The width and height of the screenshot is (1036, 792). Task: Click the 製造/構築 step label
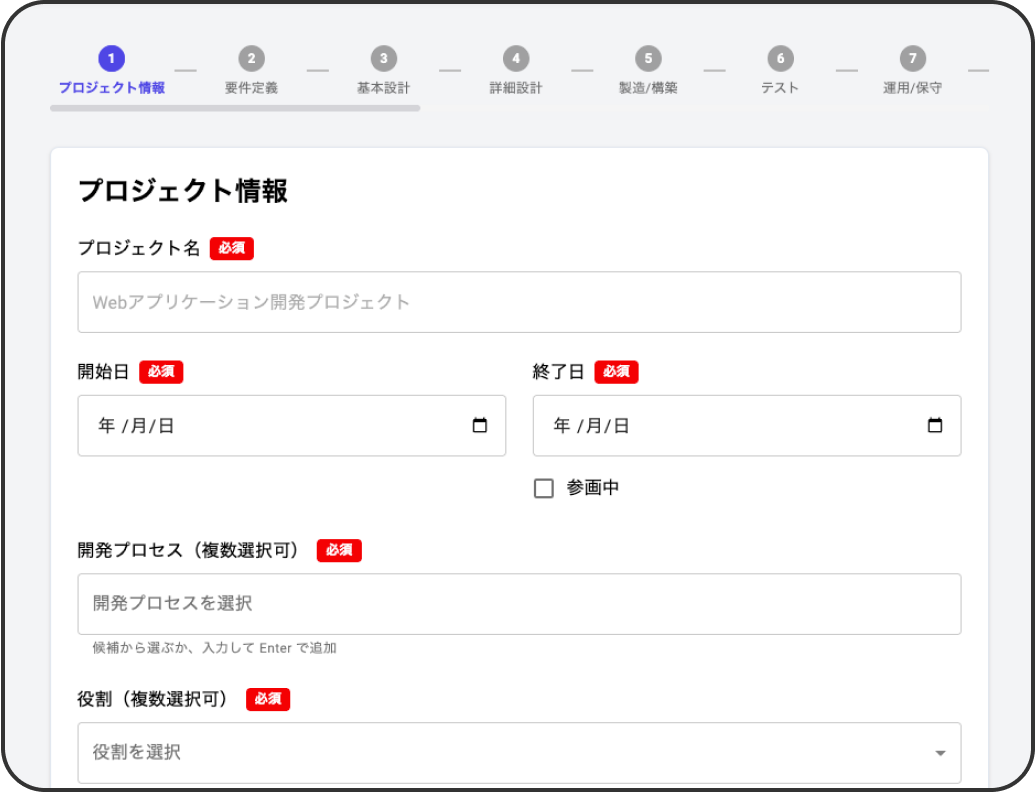pos(648,88)
